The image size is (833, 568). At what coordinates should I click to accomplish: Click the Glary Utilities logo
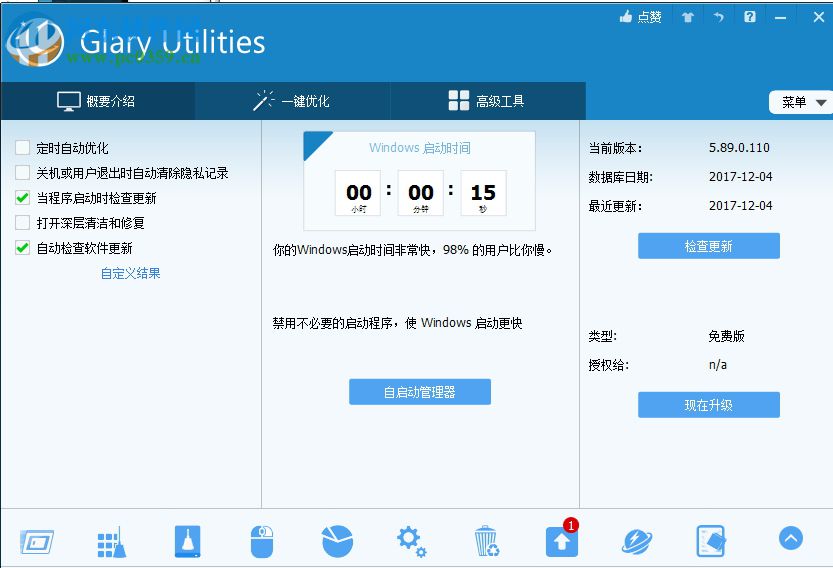pyautogui.click(x=36, y=43)
